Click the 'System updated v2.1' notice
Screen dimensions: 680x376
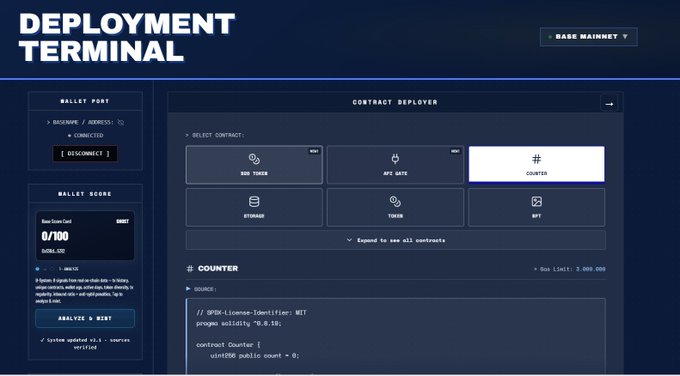coord(85,343)
